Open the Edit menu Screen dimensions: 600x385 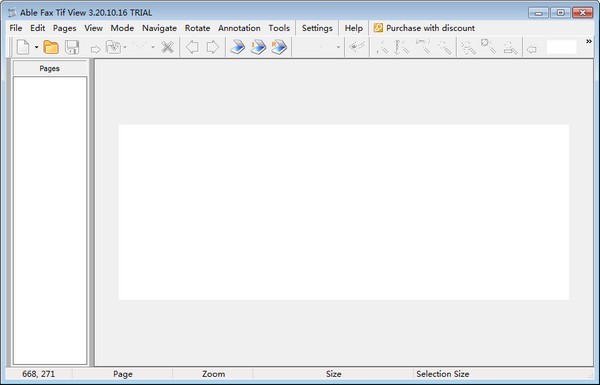pos(38,28)
